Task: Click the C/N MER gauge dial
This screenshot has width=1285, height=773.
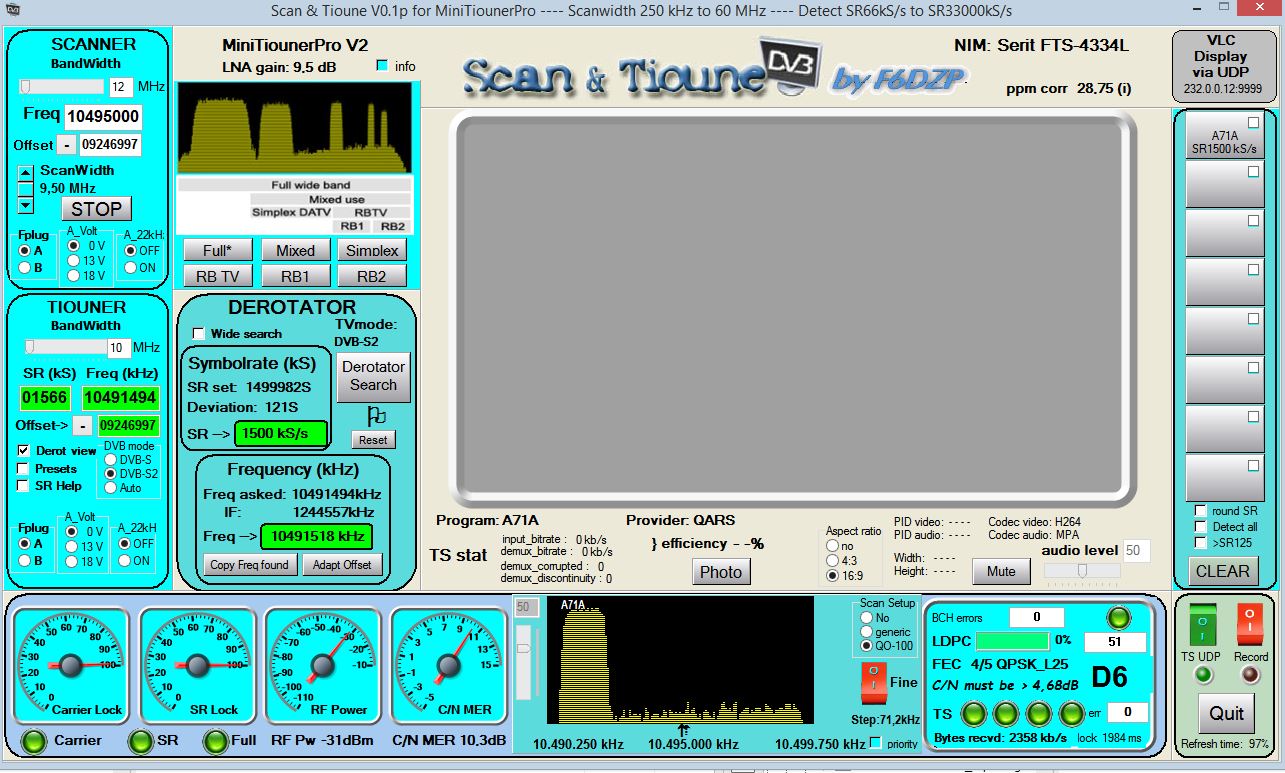Action: 447,664
